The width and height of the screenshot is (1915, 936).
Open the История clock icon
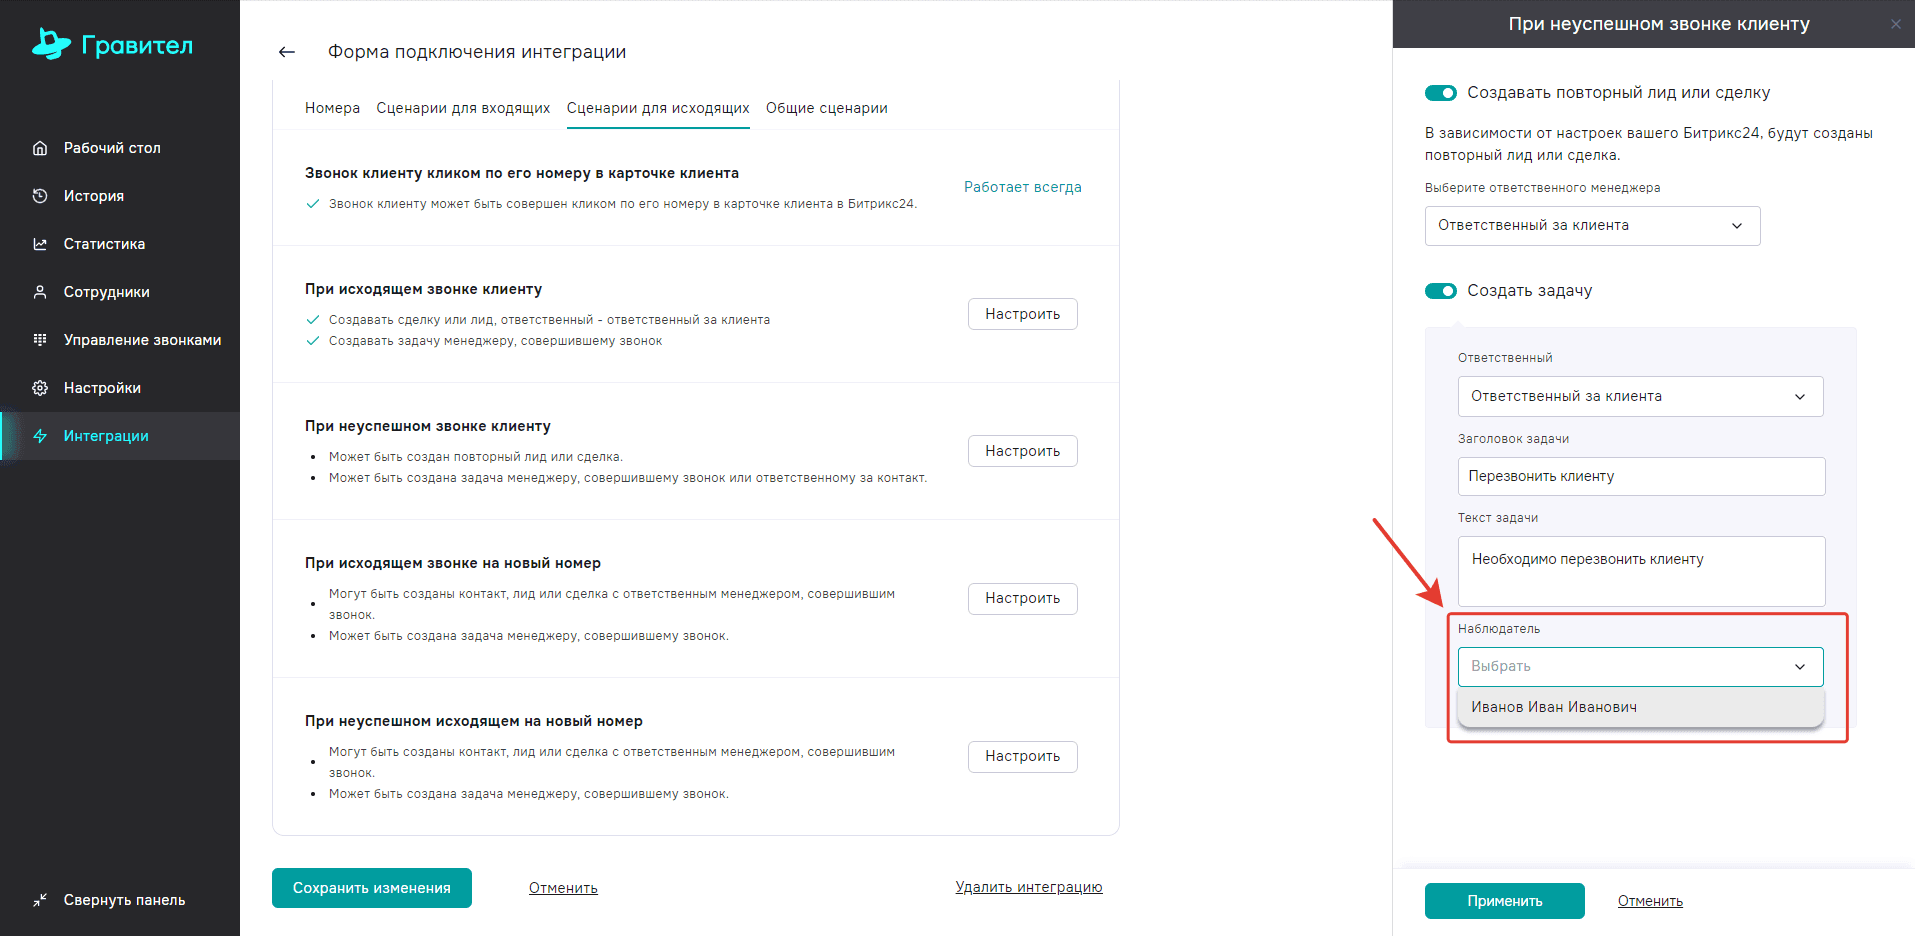pos(40,196)
